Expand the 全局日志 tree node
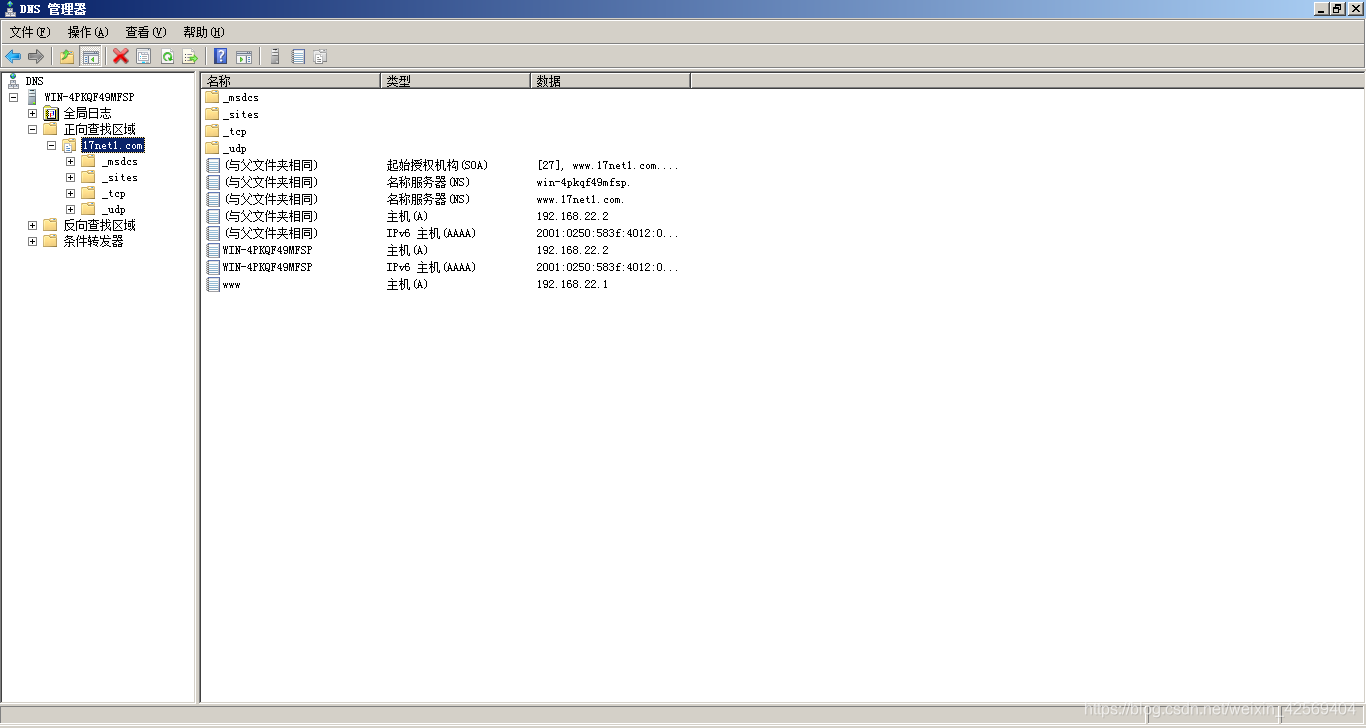The width and height of the screenshot is (1366, 728). (x=32, y=113)
